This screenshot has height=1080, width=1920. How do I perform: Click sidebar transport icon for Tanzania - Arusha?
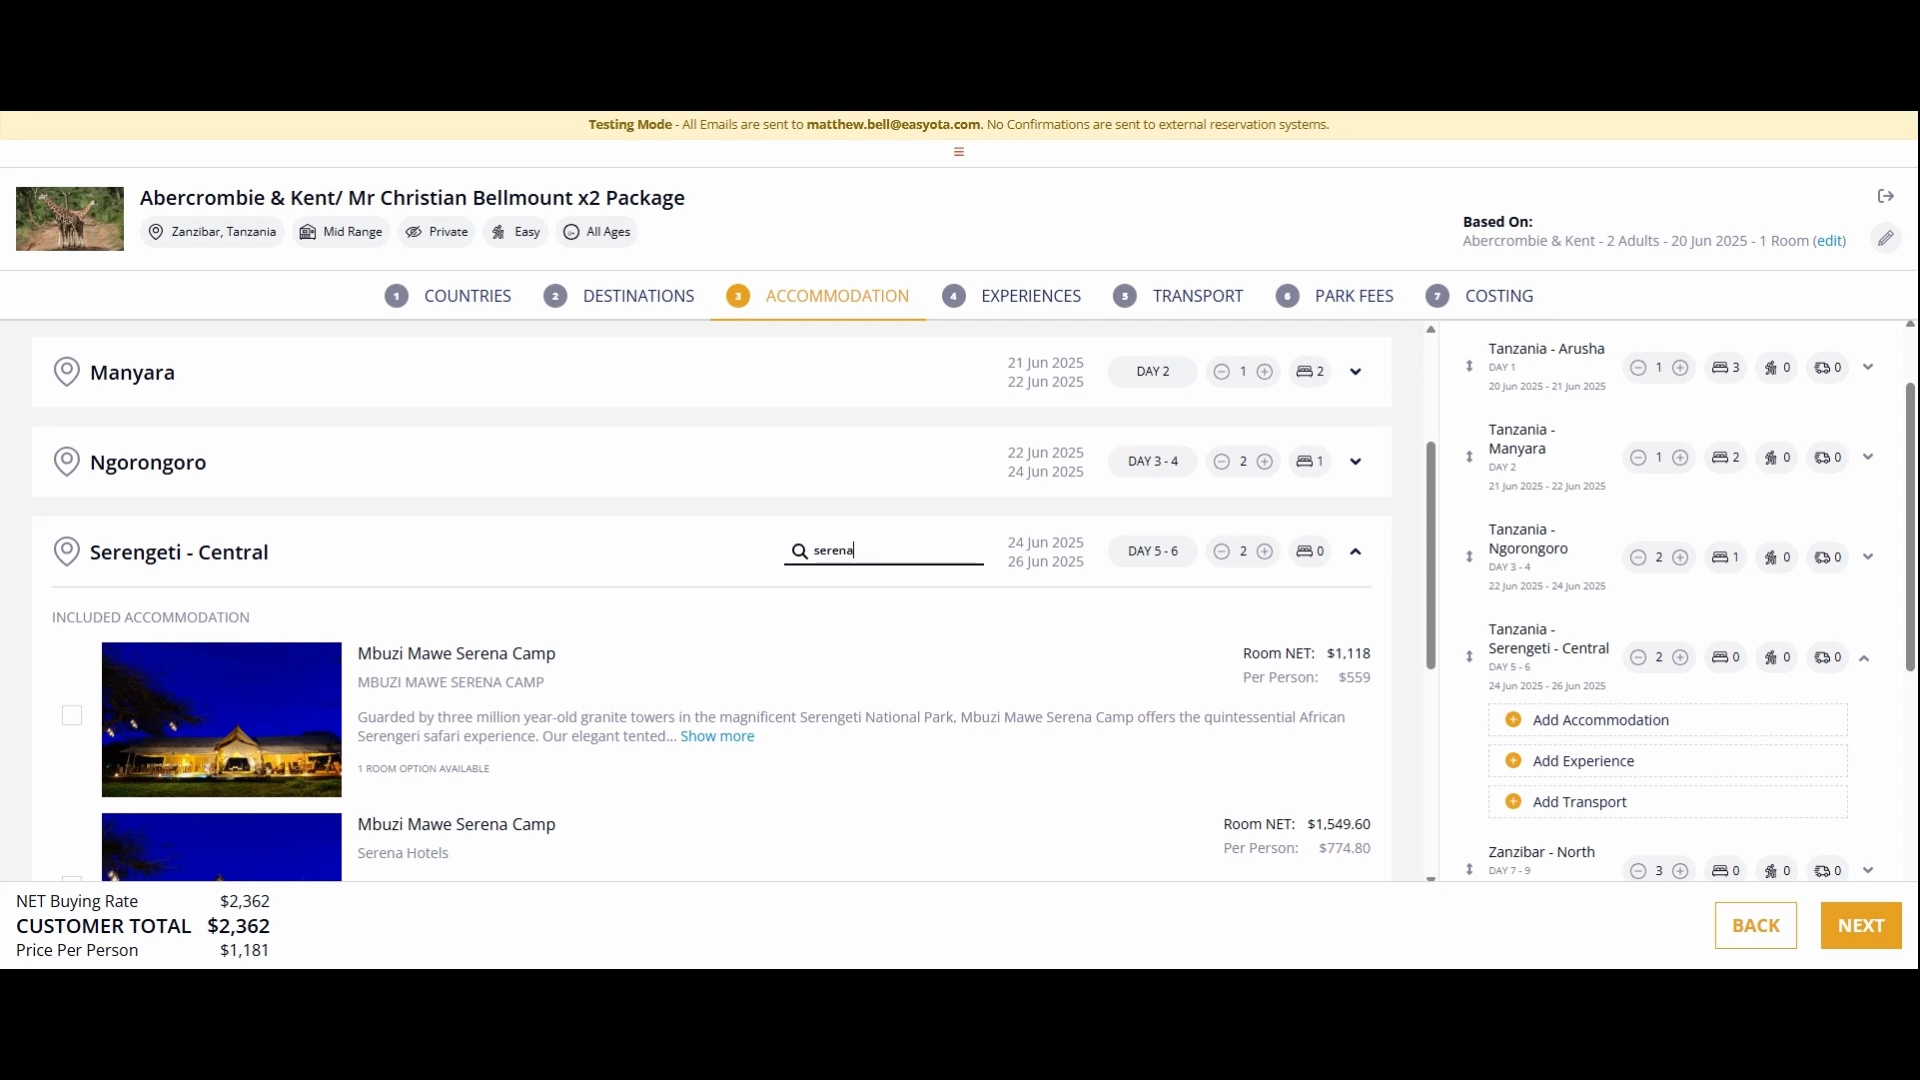point(1822,368)
